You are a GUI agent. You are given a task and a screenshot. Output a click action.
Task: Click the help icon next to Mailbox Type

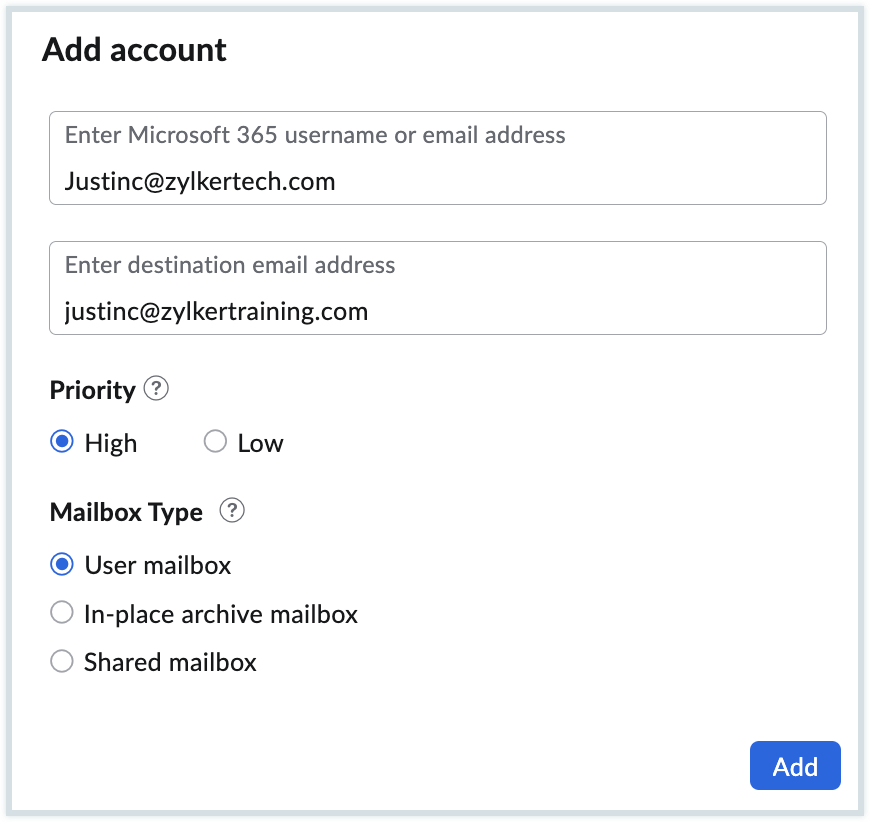point(232,512)
